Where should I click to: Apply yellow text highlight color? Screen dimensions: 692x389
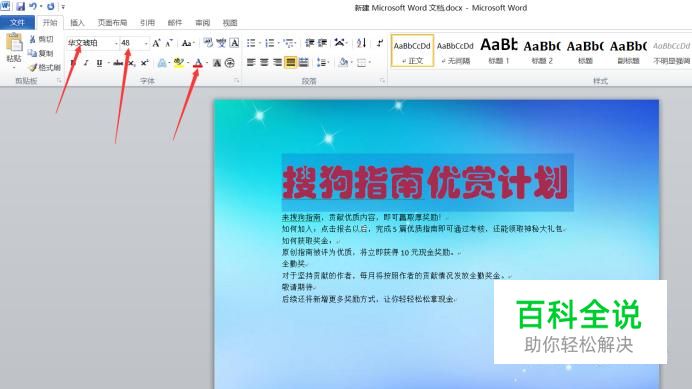click(178, 63)
